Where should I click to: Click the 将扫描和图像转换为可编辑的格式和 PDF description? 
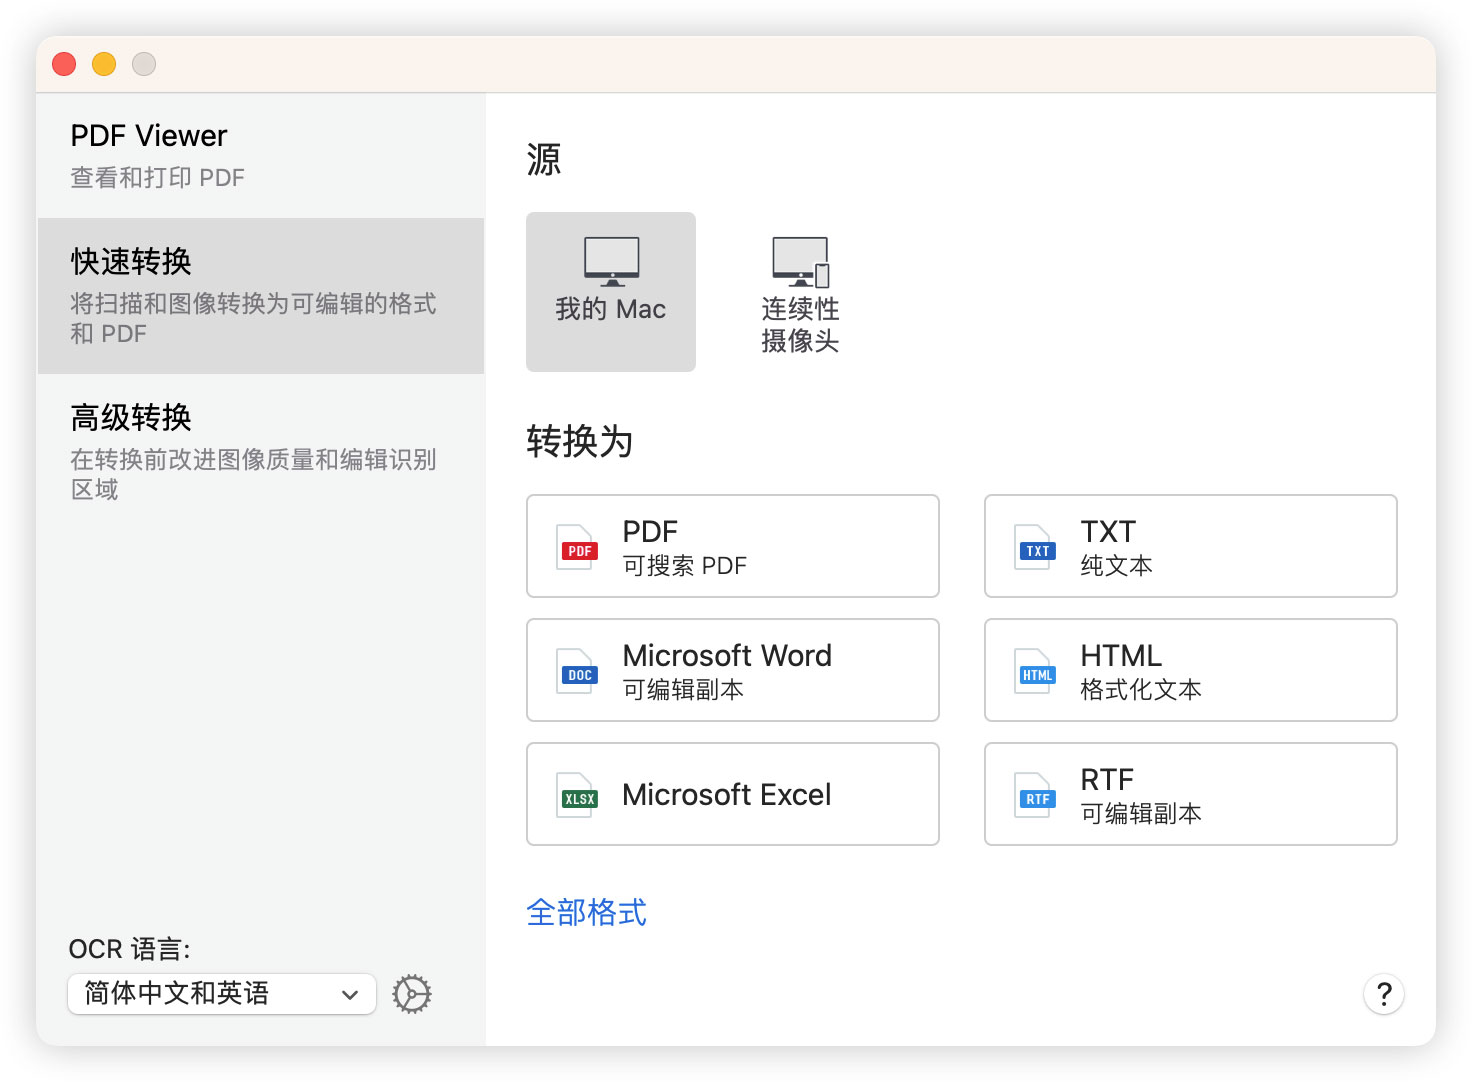(254, 318)
